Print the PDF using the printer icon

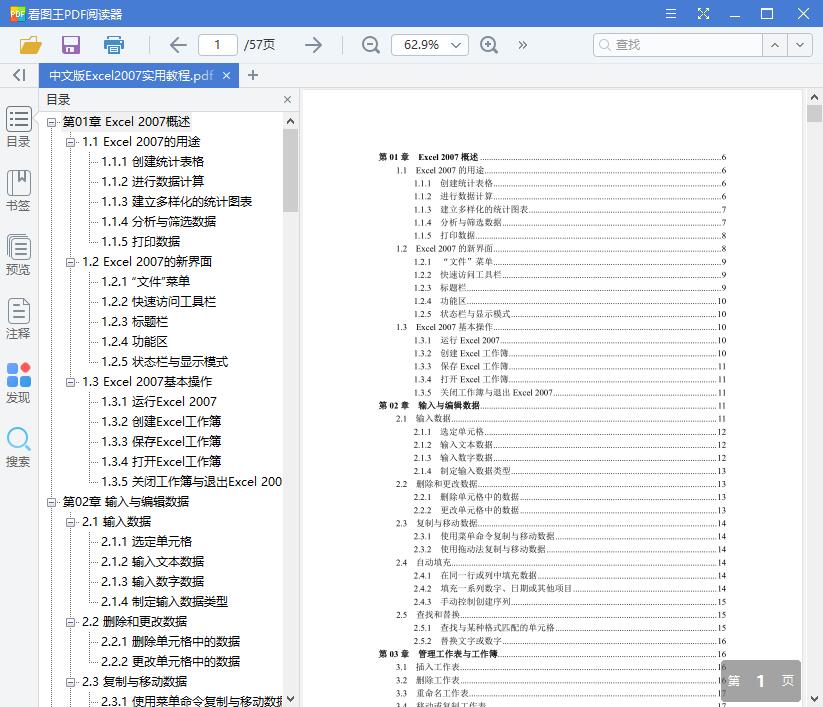113,45
